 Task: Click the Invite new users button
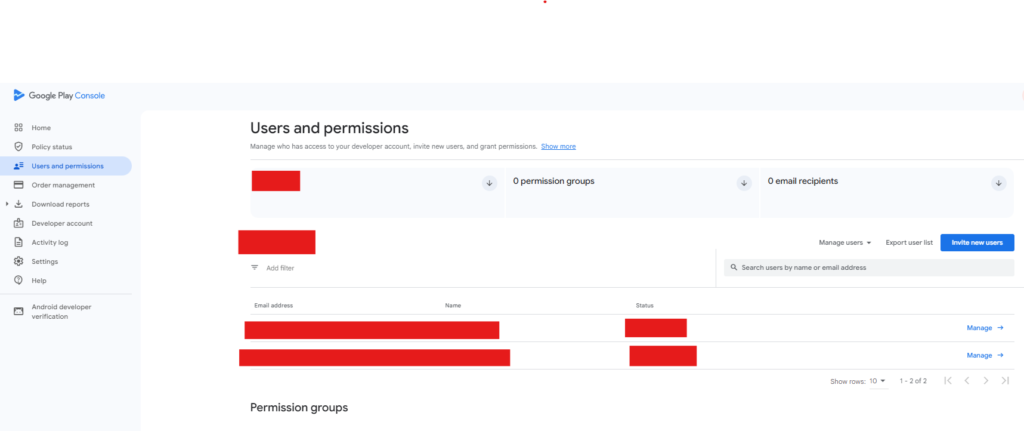(x=977, y=242)
